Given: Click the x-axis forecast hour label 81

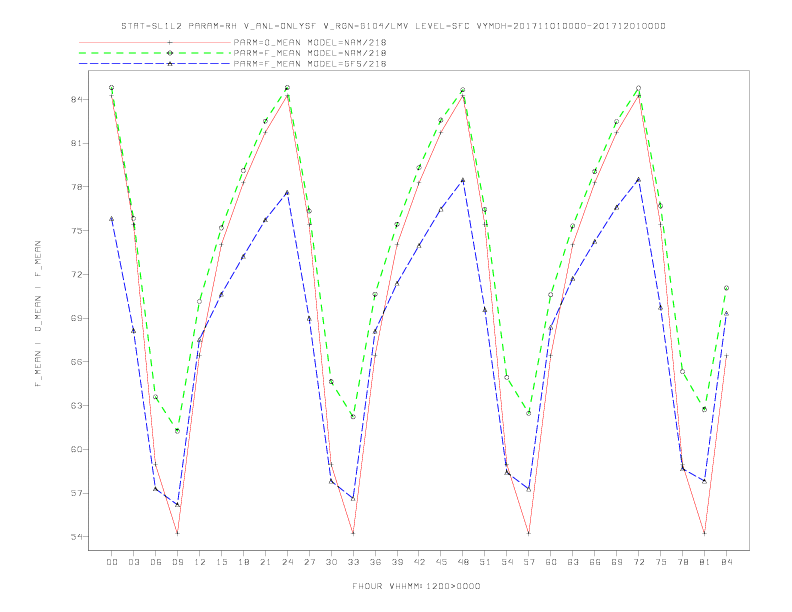Looking at the screenshot, I should (705, 562).
